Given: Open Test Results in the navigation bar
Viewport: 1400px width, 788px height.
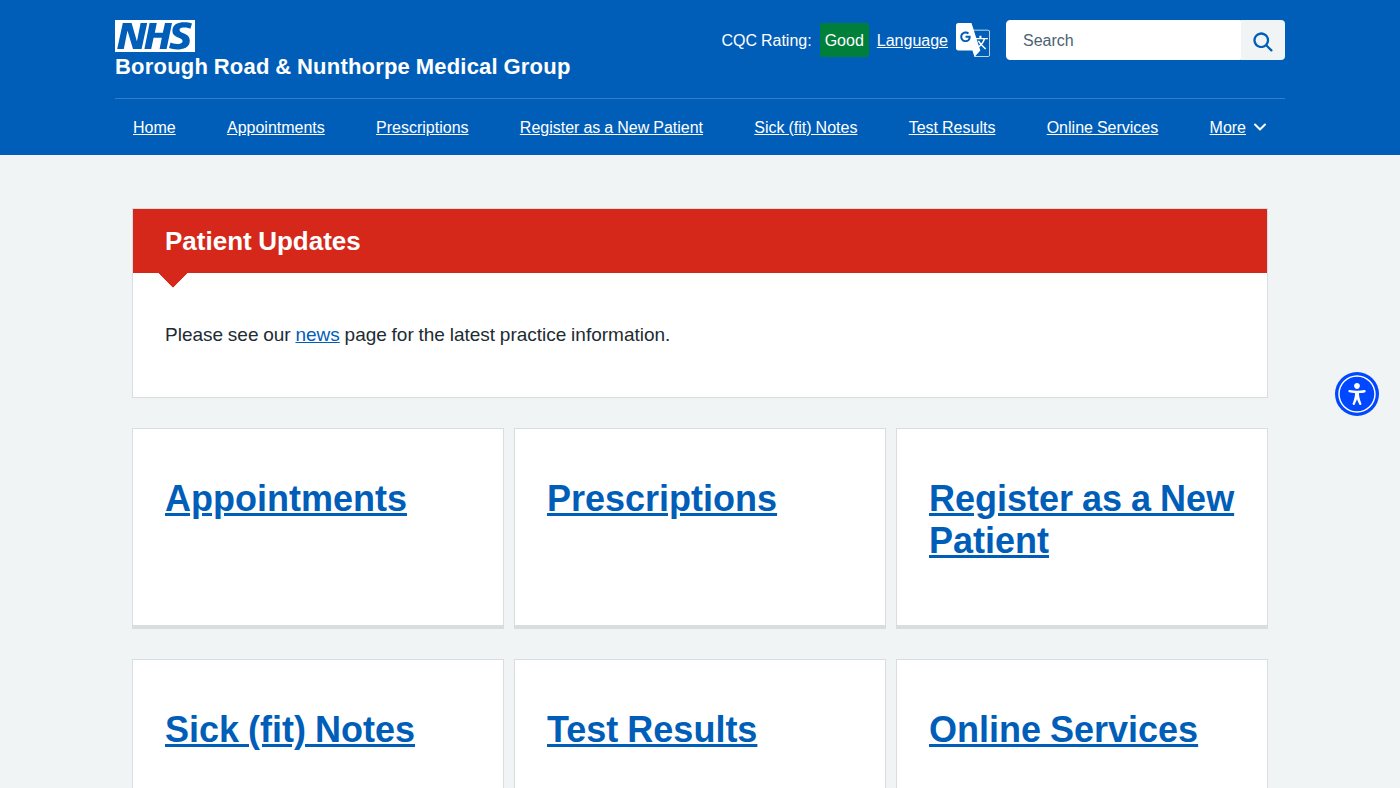Looking at the screenshot, I should 952,127.
